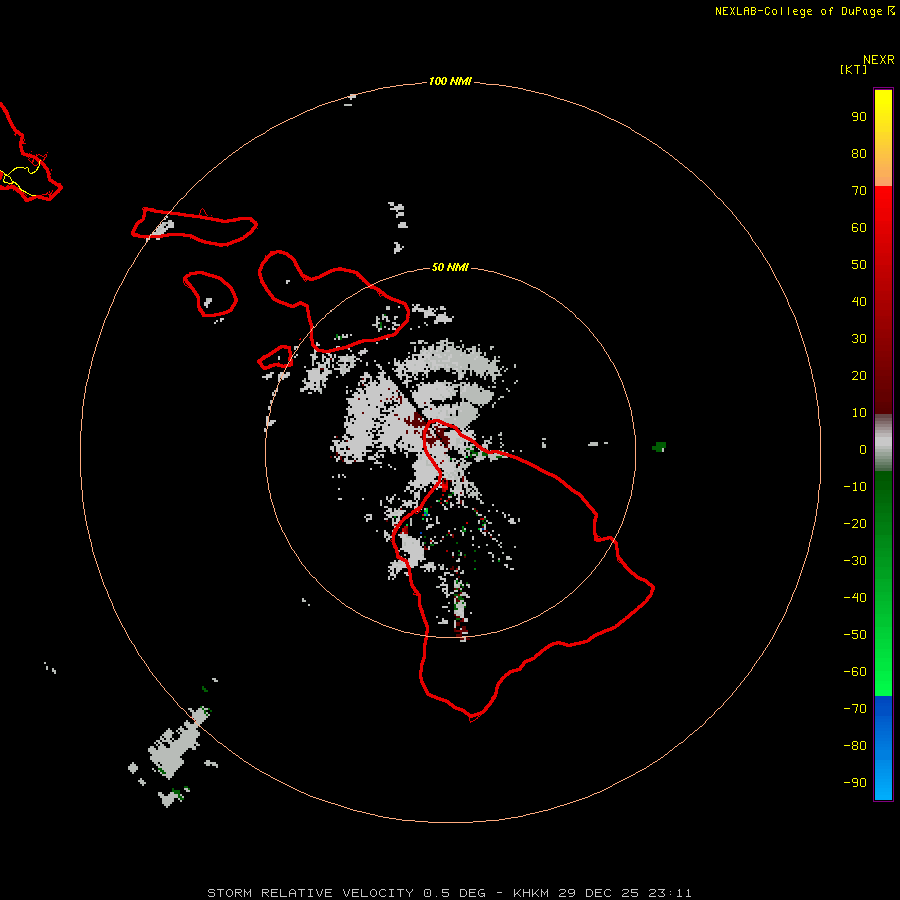Click the Molokai island outline
This screenshot has width=900, height=900.
click(x=194, y=227)
